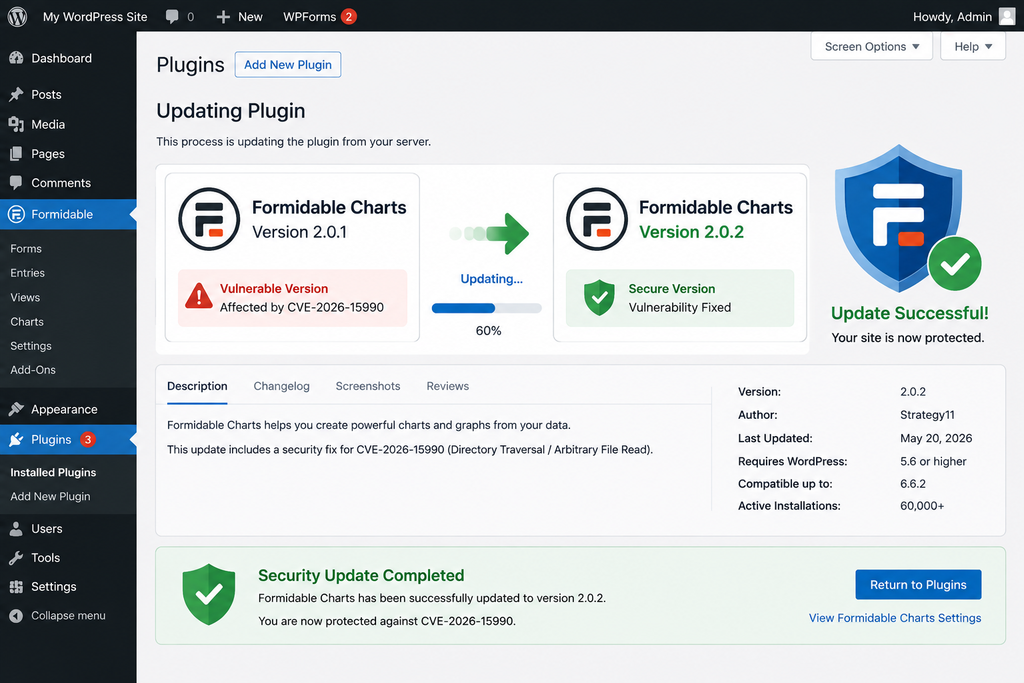Open Views in Formidable submenu
1024x683 pixels.
point(25,298)
